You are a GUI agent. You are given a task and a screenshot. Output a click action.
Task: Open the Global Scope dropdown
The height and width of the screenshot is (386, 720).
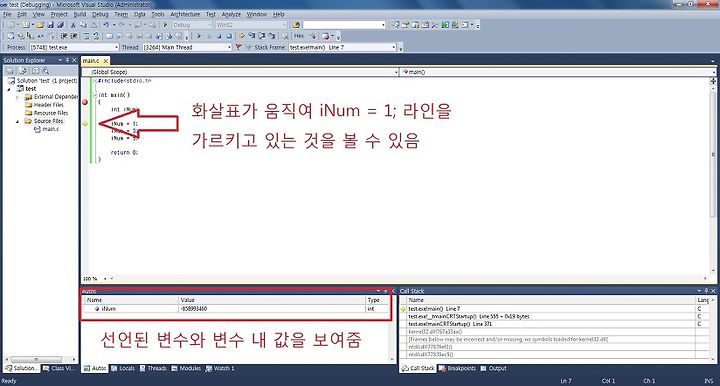pyautogui.click(x=240, y=72)
